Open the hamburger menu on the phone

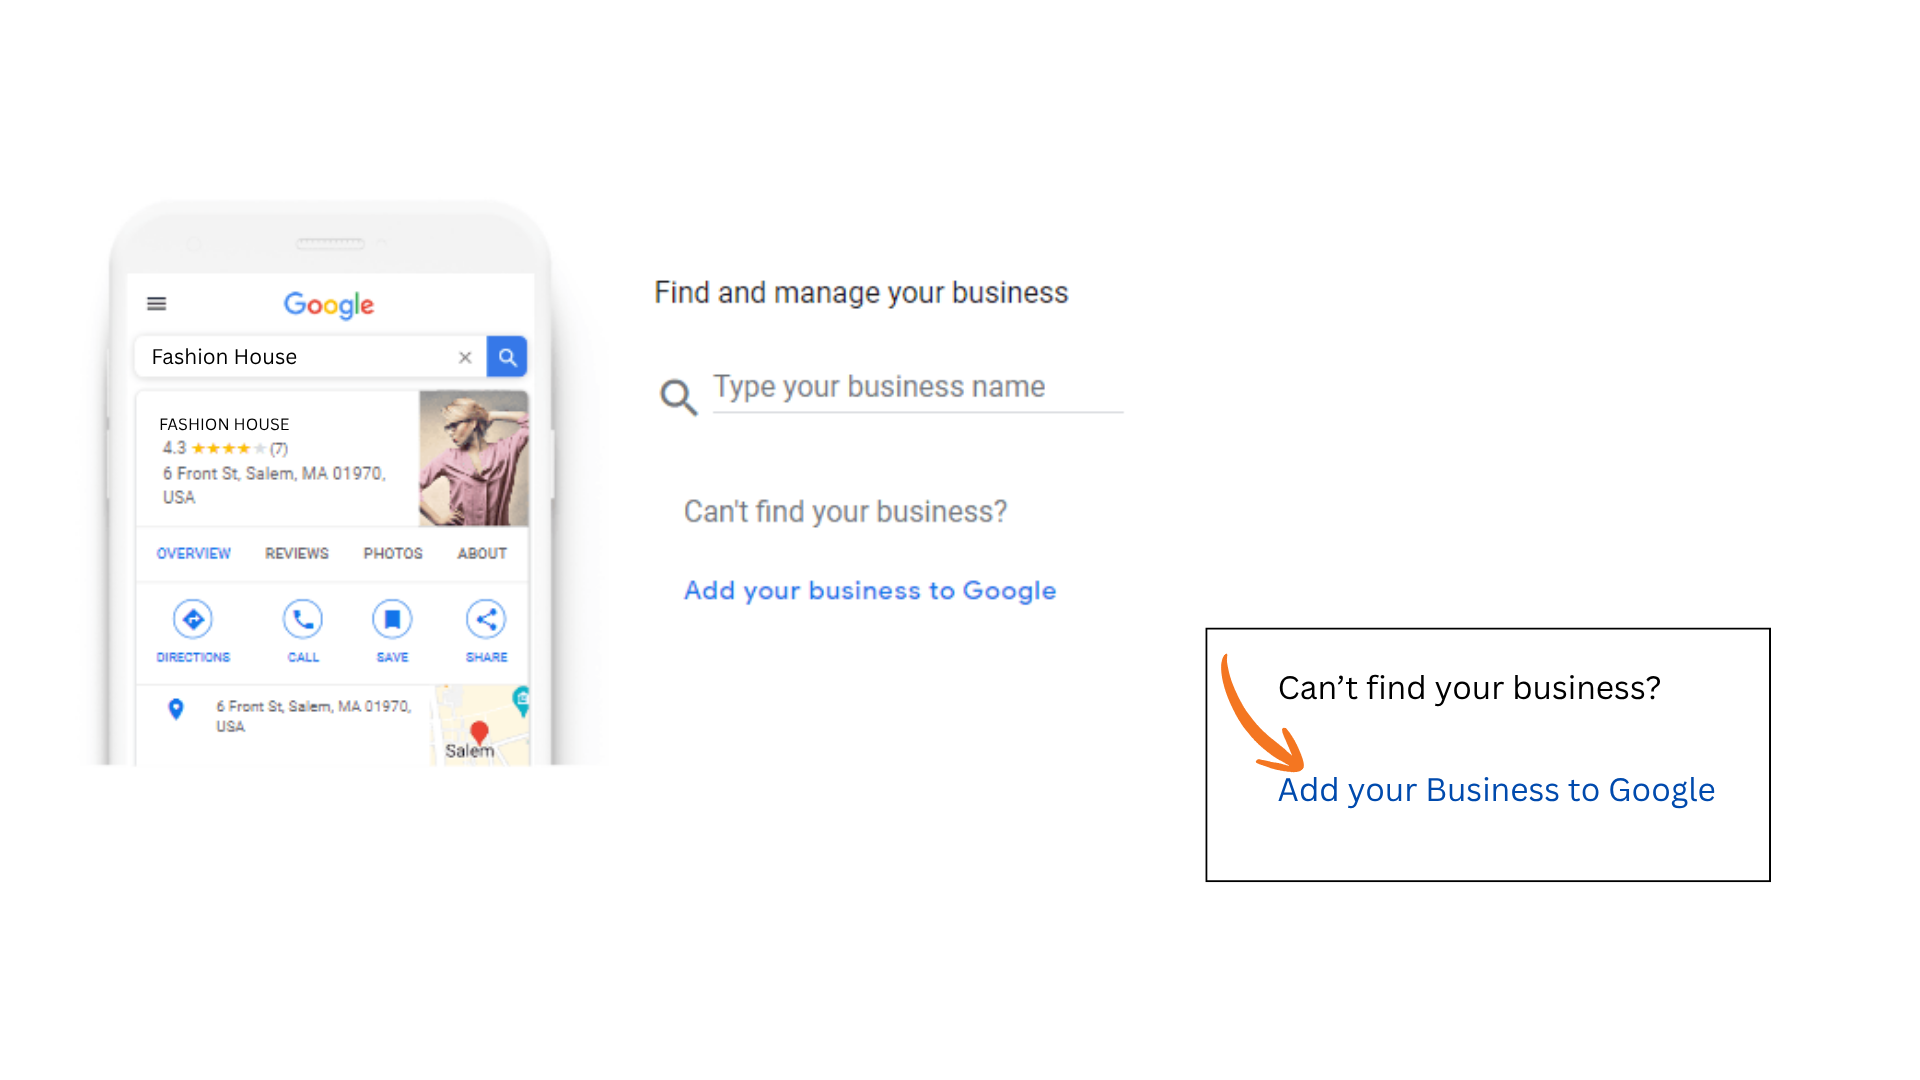(x=157, y=304)
